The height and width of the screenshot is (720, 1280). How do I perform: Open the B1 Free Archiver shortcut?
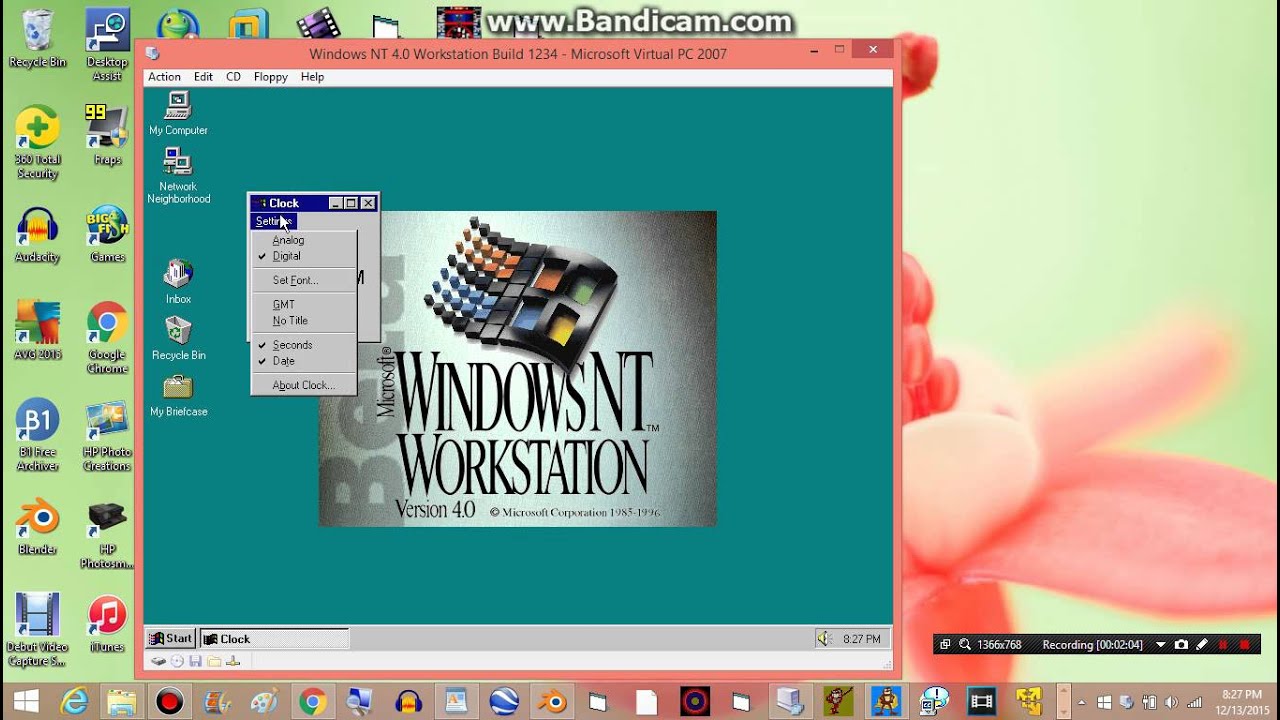37,436
